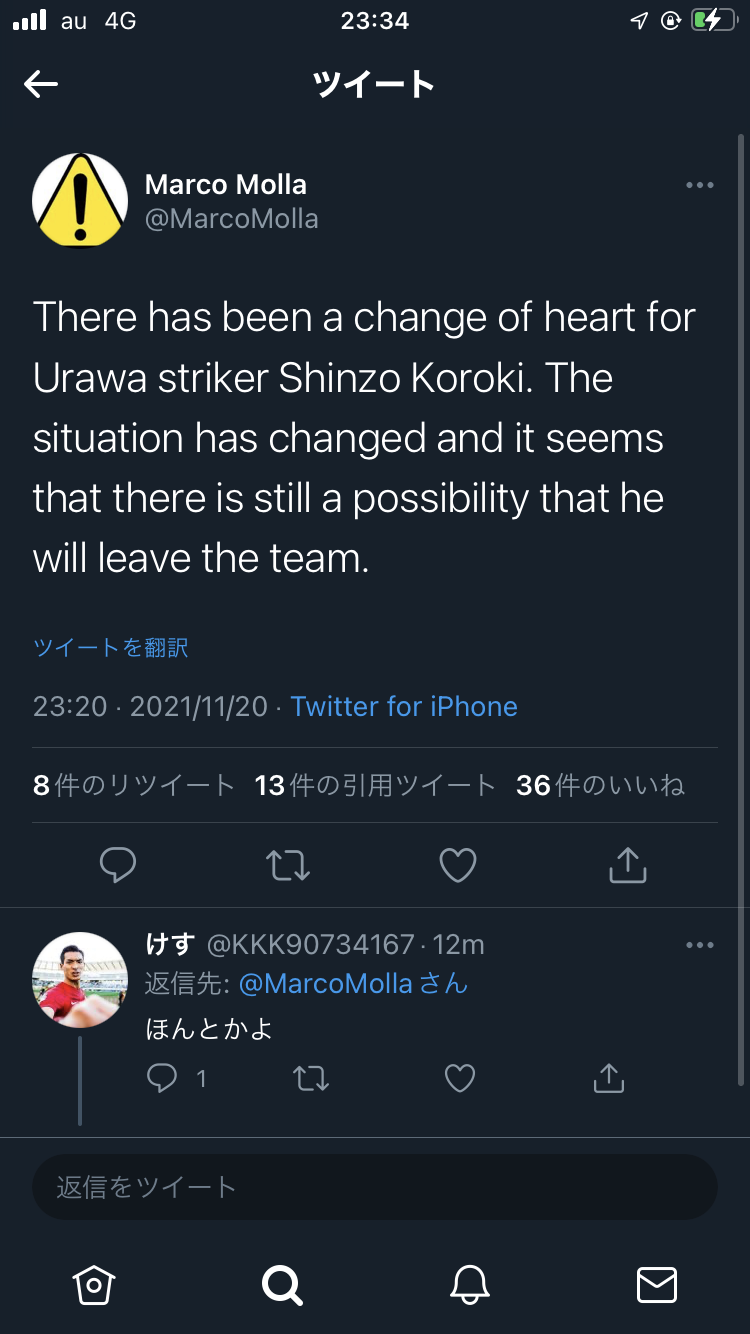Tap the 返信をツイート reply input field

[x=375, y=1187]
